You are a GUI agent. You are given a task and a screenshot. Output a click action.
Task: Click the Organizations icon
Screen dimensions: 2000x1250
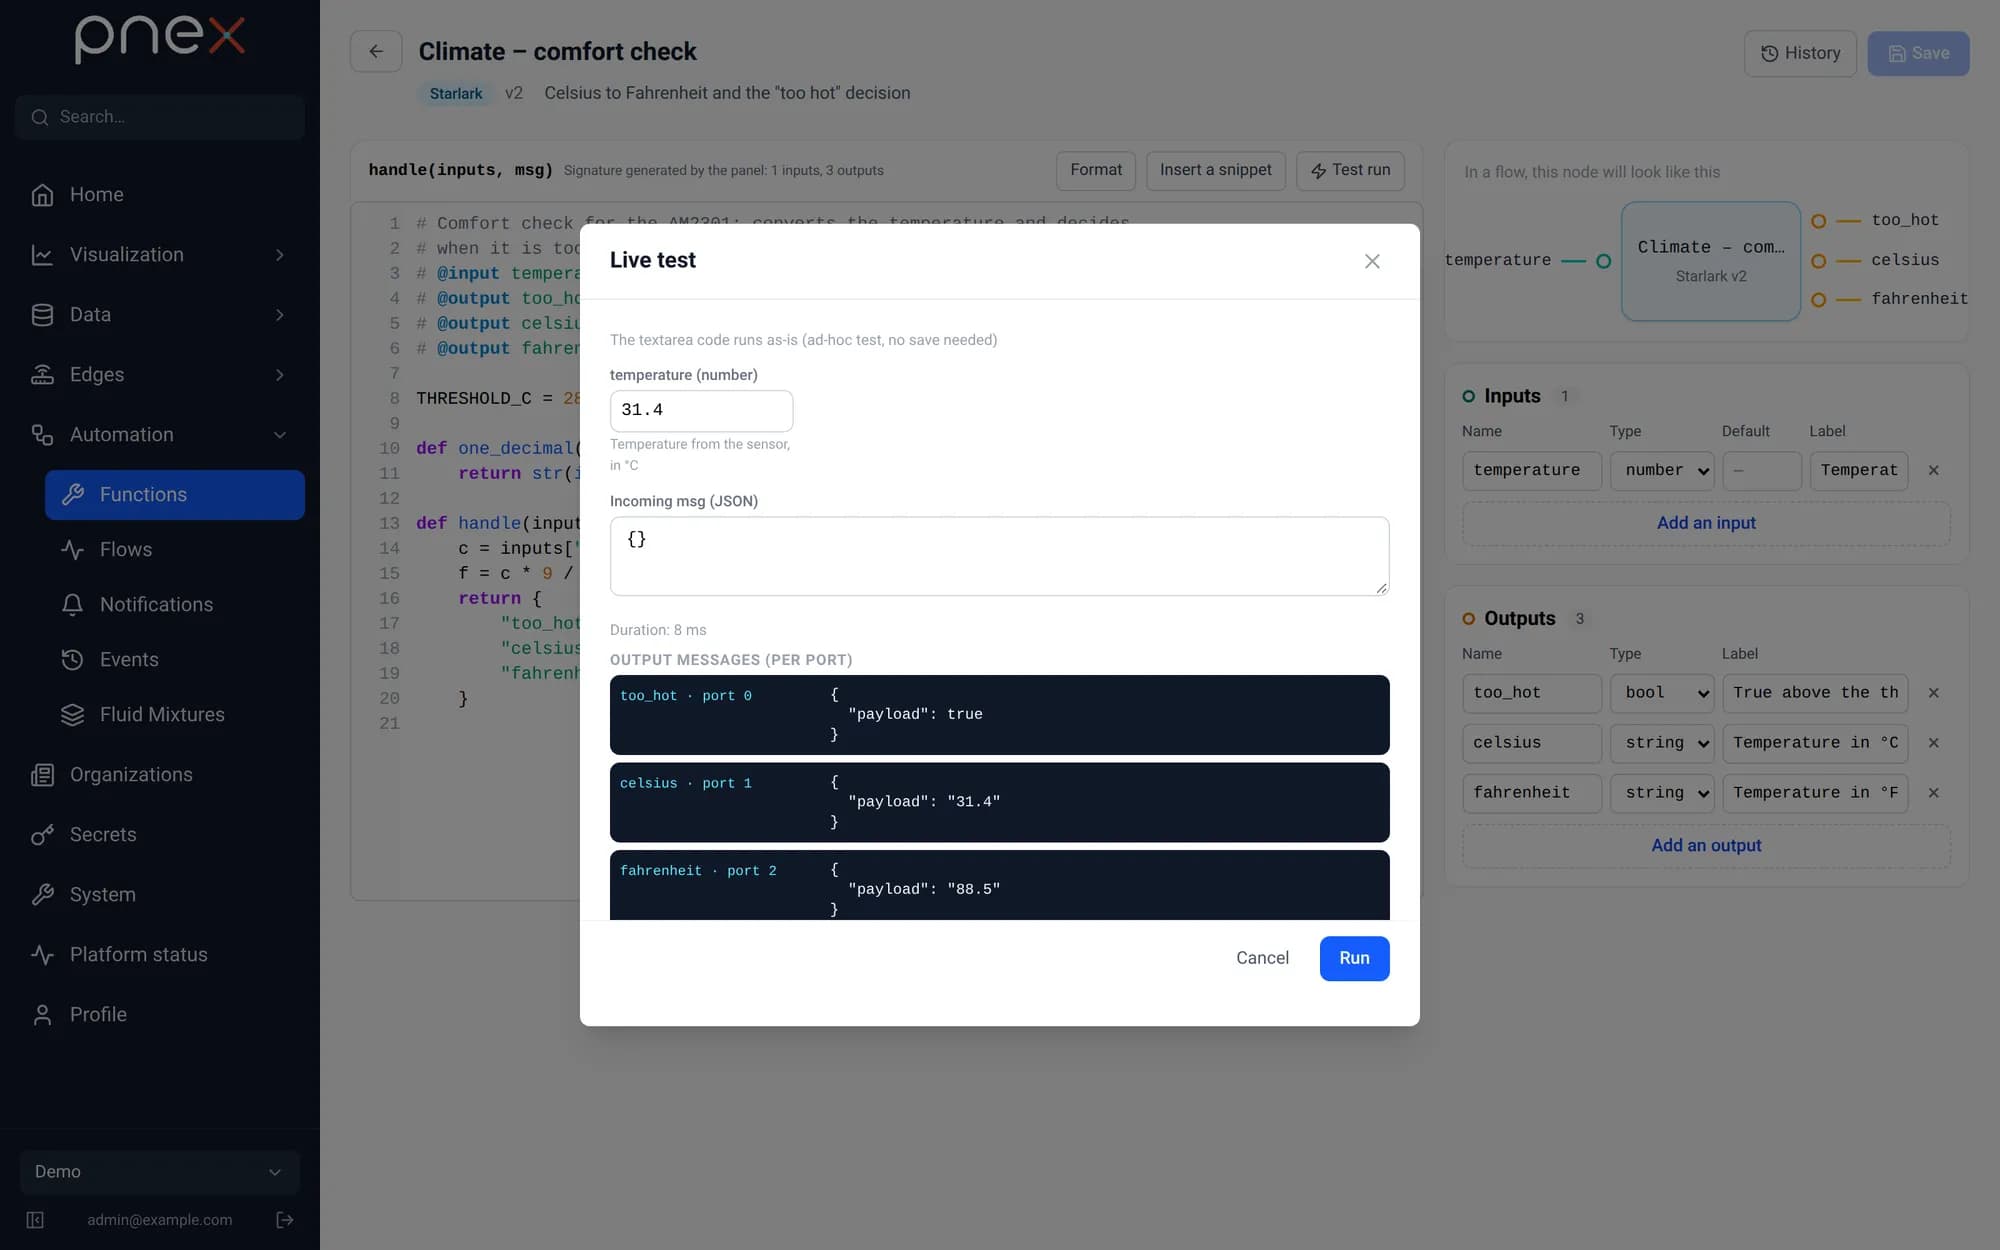[42, 775]
